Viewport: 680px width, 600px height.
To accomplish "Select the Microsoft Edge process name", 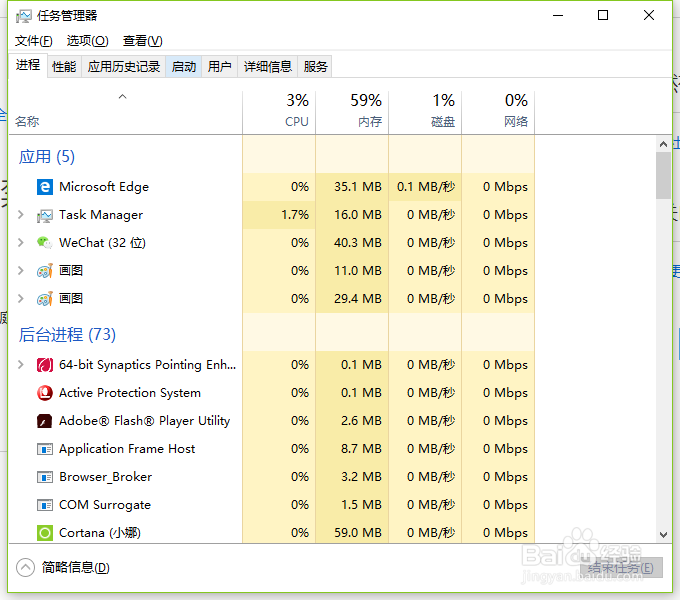I will pos(104,187).
